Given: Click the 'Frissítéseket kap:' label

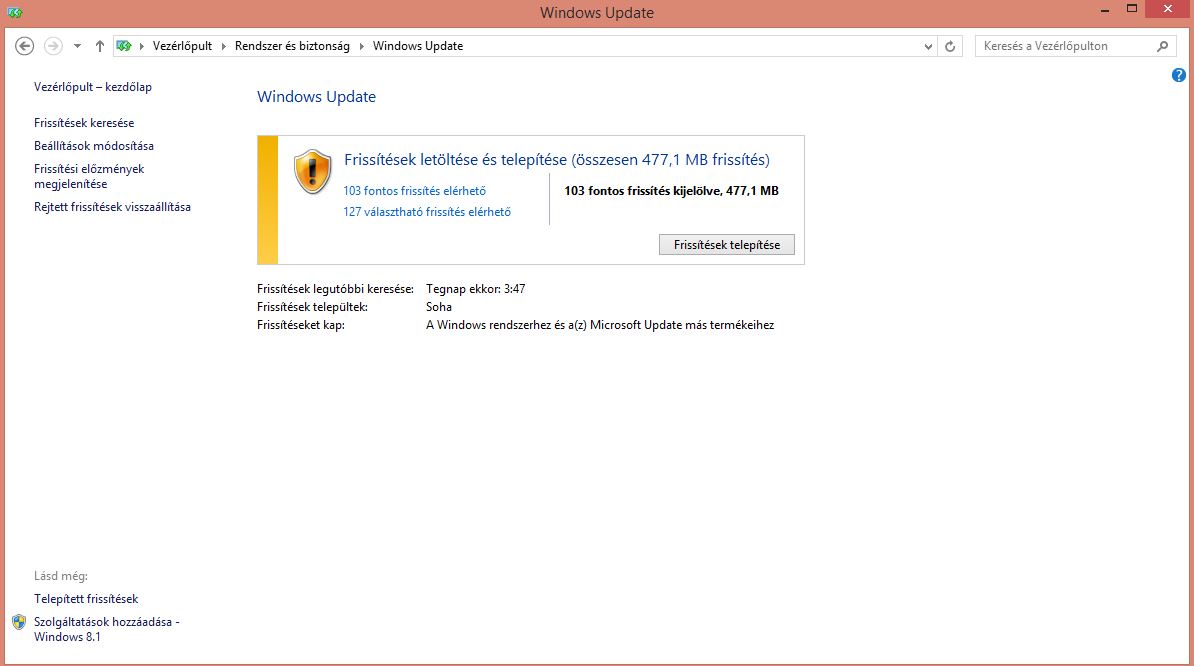Looking at the screenshot, I should 301,325.
